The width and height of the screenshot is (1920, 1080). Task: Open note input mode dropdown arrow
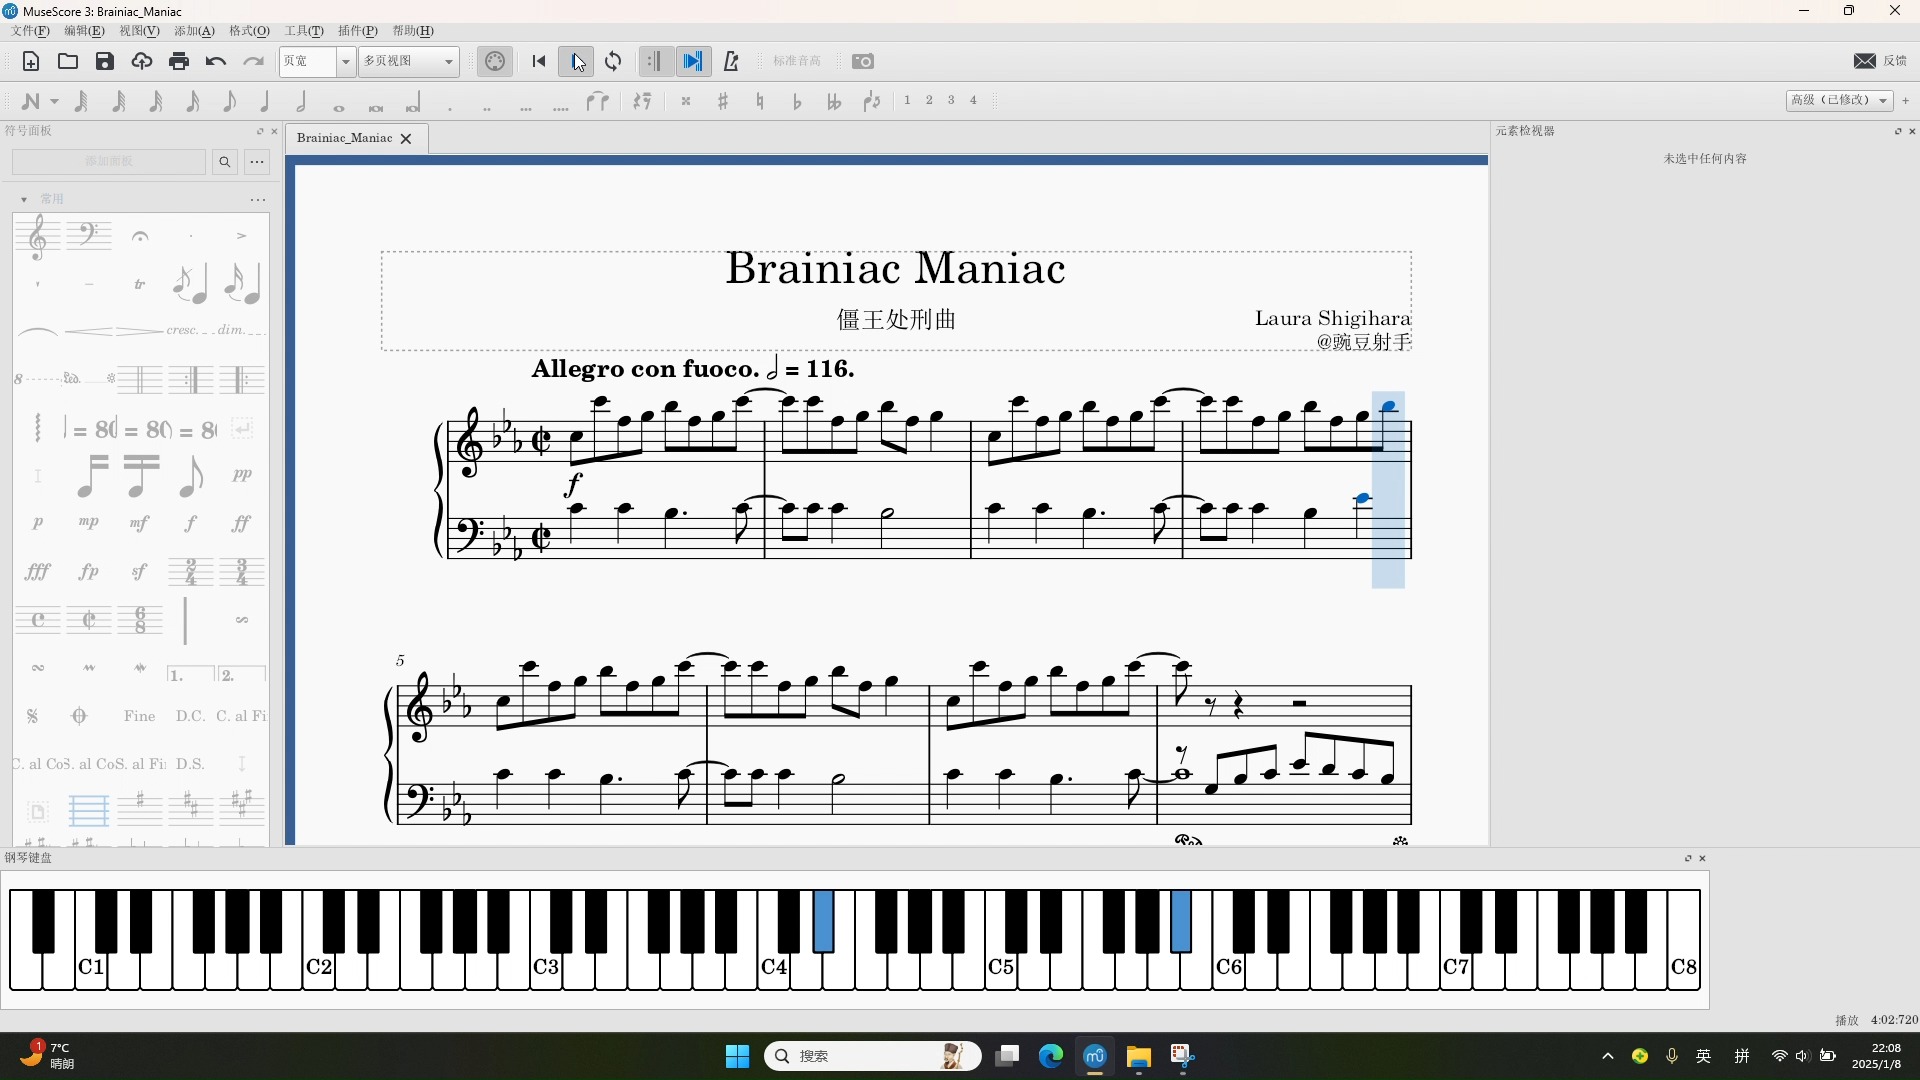coord(54,102)
